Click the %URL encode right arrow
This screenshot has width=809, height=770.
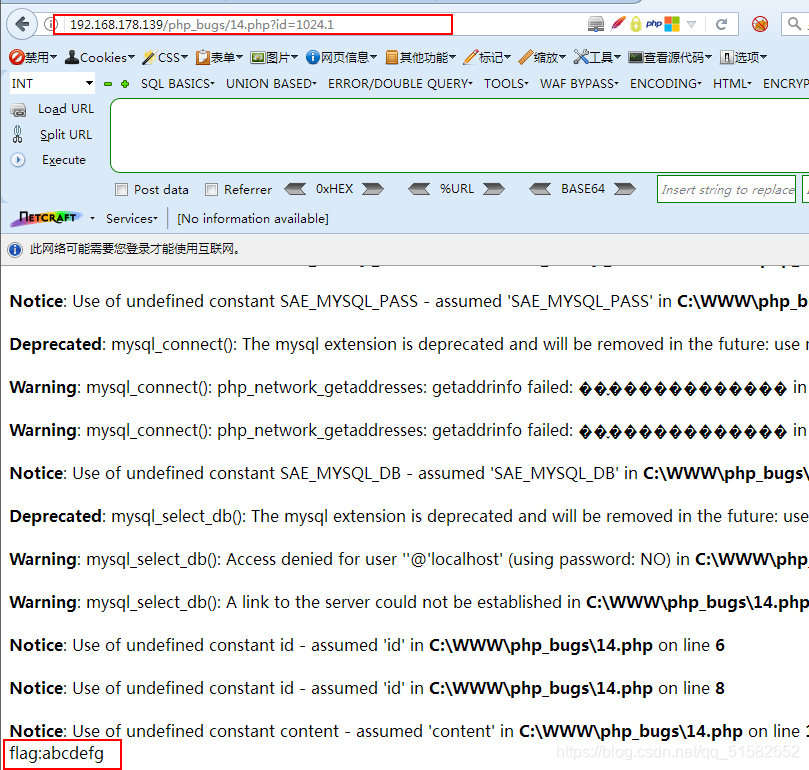pyautogui.click(x=494, y=189)
